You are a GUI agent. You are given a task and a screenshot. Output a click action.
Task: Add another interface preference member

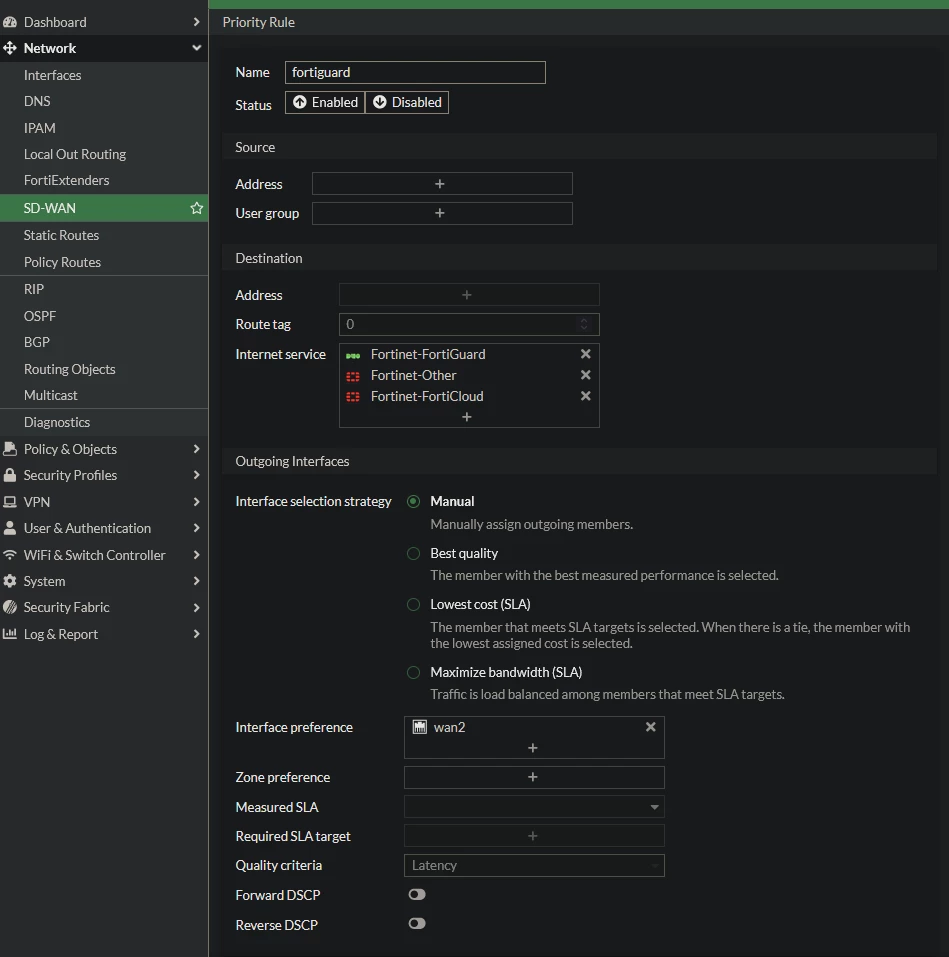coord(533,748)
